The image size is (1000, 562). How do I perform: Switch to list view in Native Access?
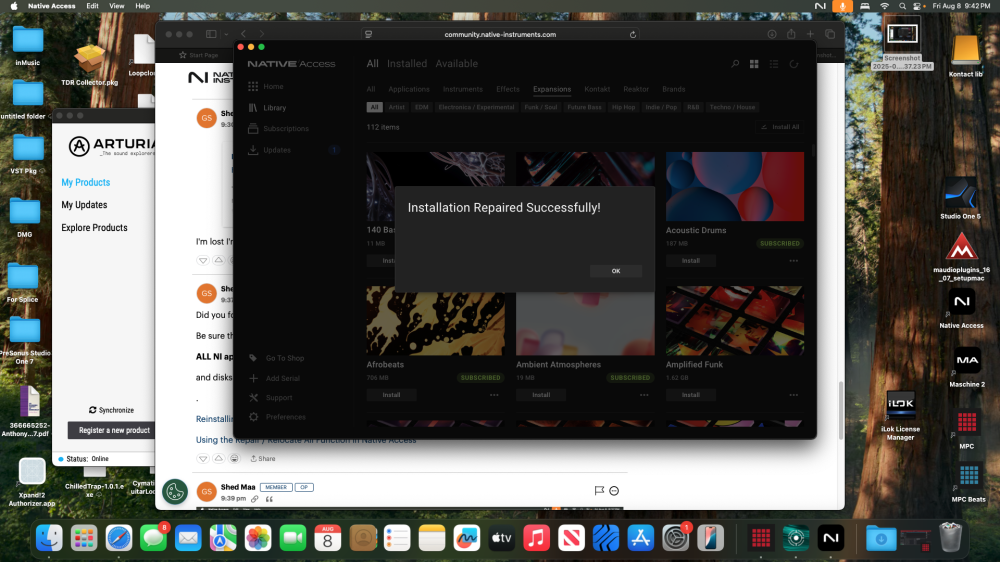coord(774,64)
